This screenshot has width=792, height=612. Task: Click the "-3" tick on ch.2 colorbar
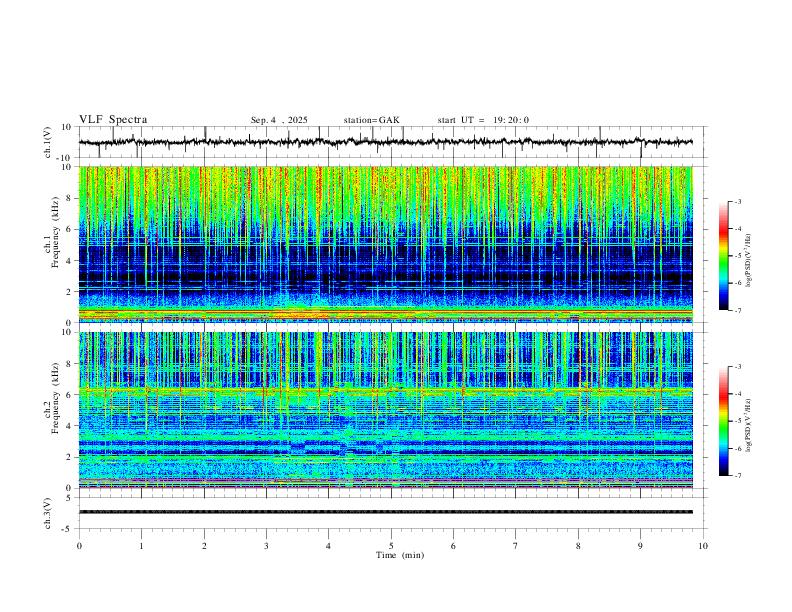737,367
